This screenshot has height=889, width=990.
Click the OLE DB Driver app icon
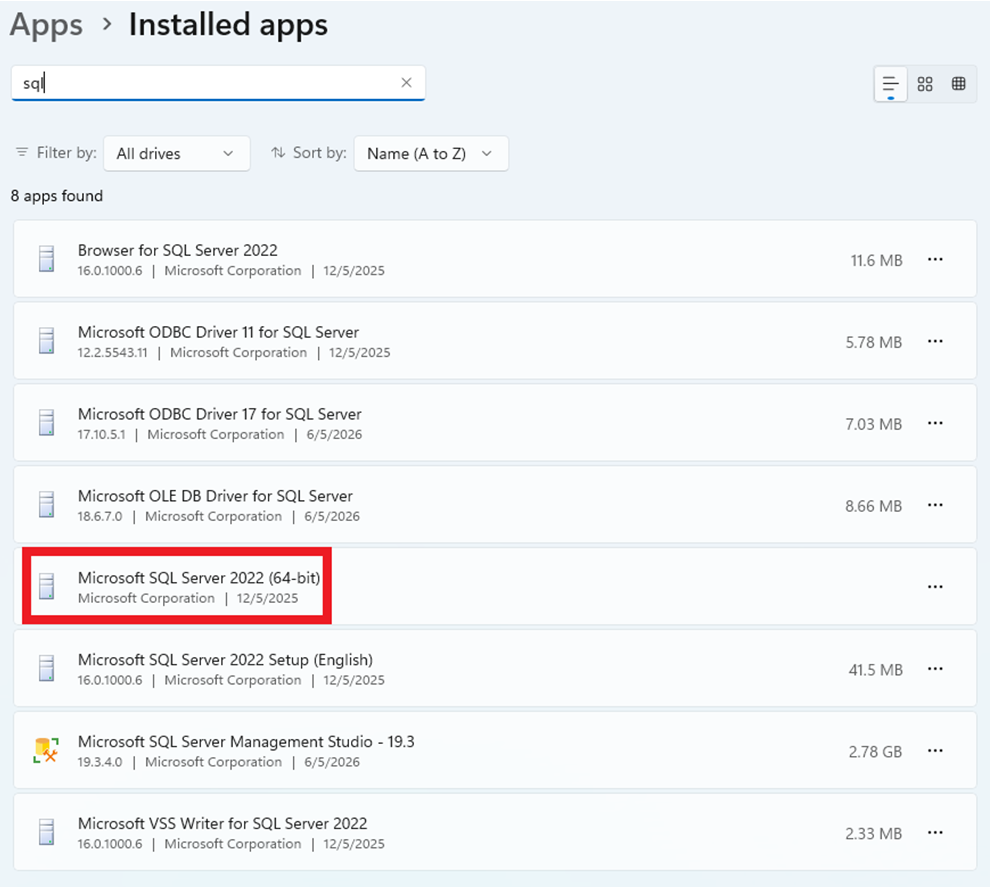click(x=47, y=504)
